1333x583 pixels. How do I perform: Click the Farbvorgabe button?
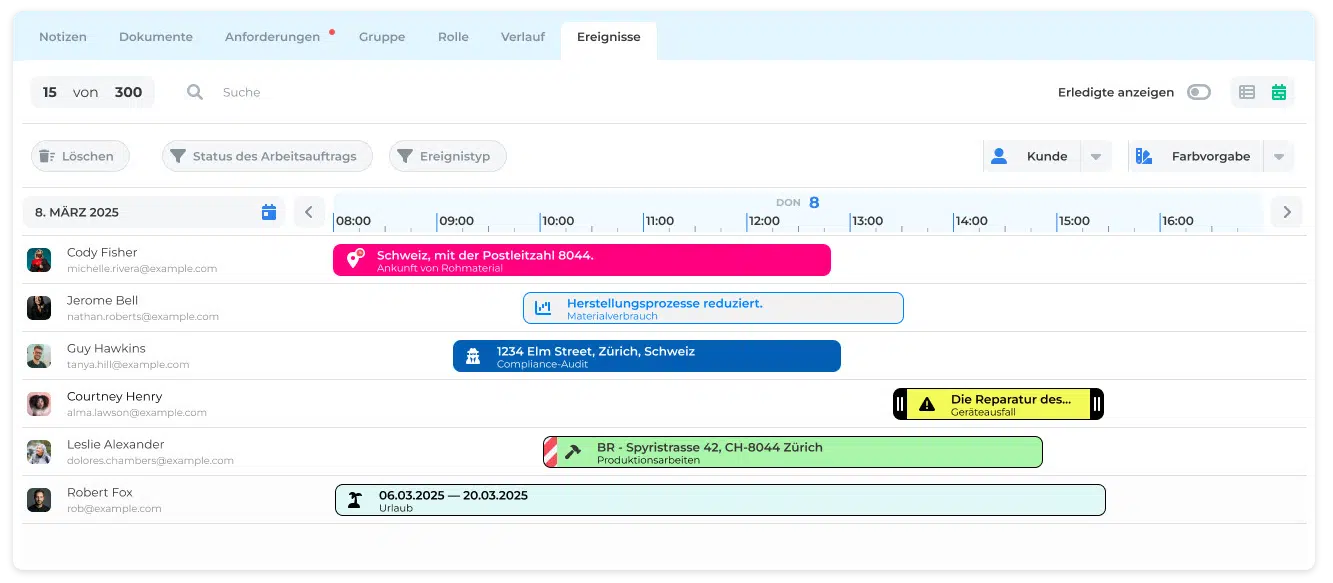(x=1197, y=156)
